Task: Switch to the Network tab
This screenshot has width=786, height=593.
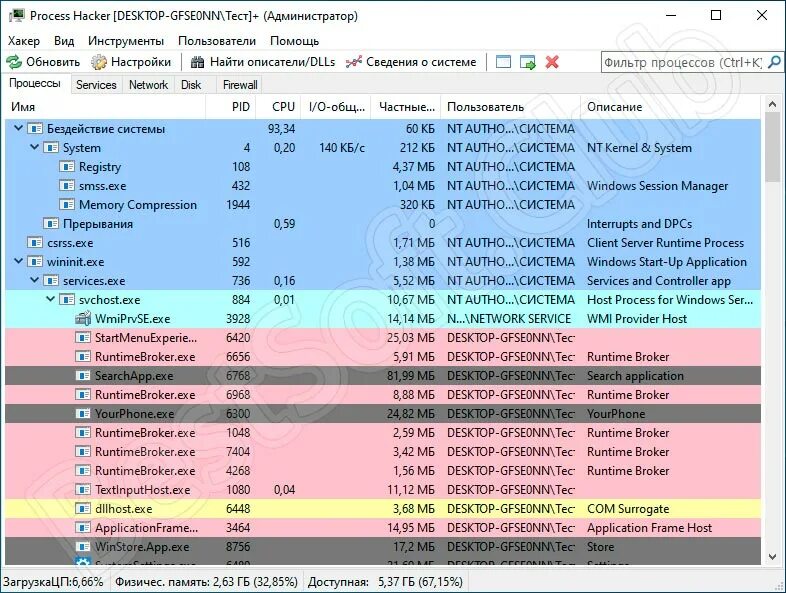Action: pyautogui.click(x=148, y=85)
